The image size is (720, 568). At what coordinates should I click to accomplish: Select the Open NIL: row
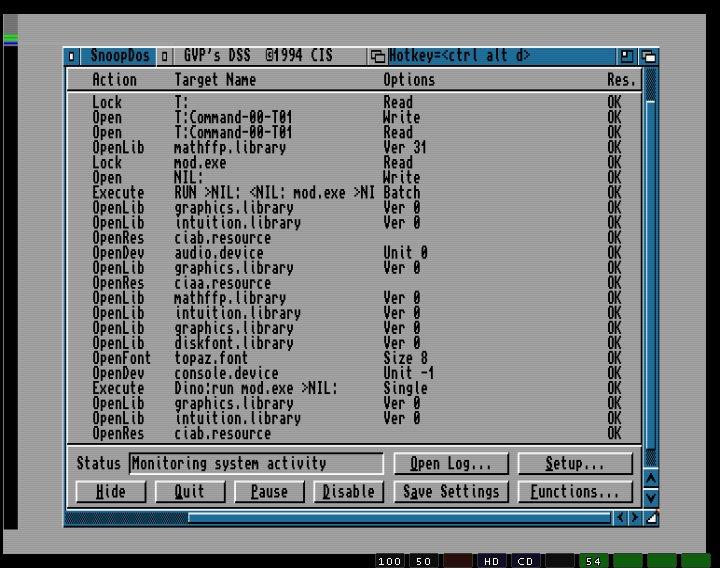tap(354, 177)
